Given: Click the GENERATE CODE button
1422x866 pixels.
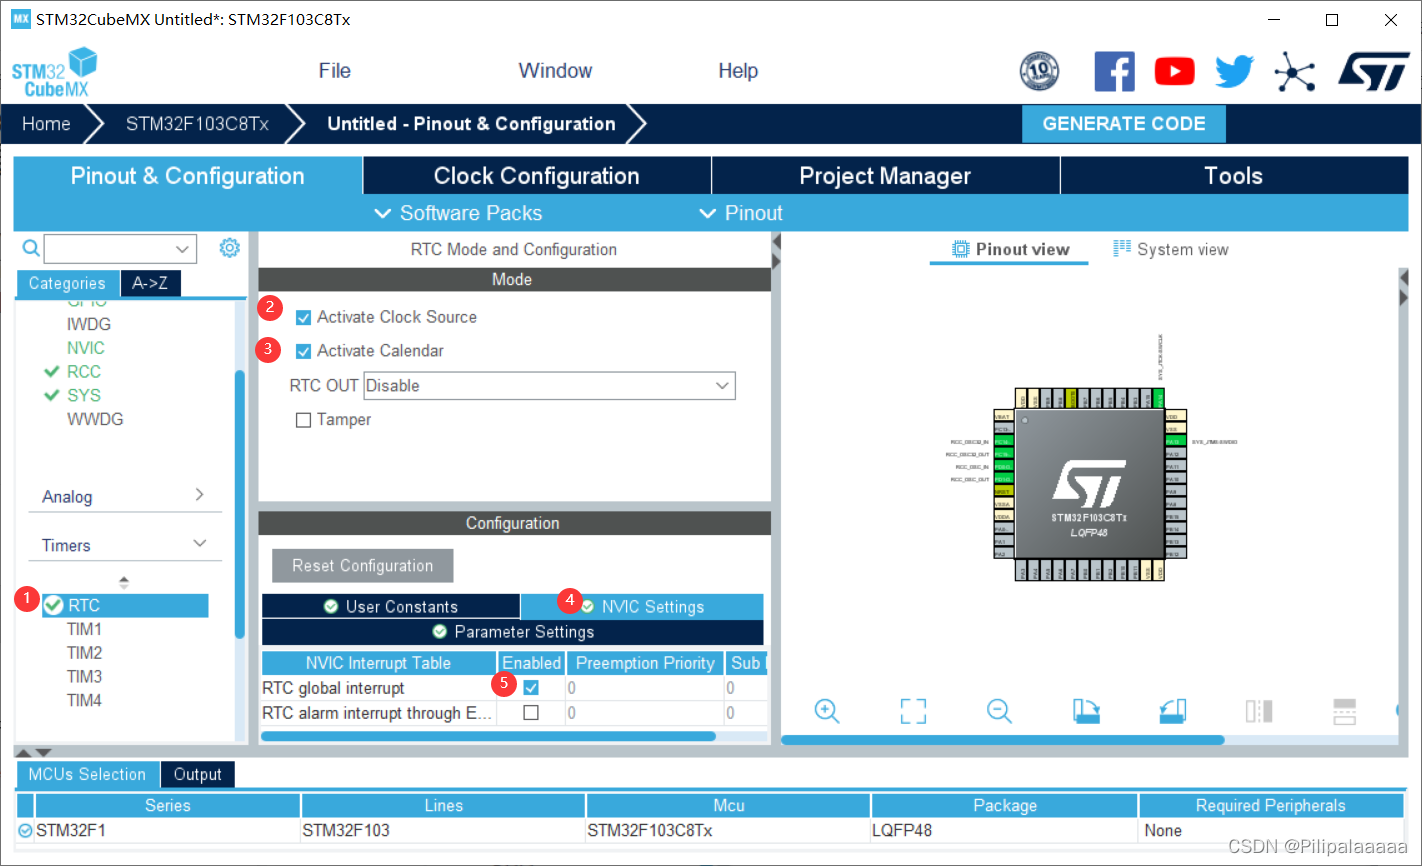Looking at the screenshot, I should (1124, 124).
